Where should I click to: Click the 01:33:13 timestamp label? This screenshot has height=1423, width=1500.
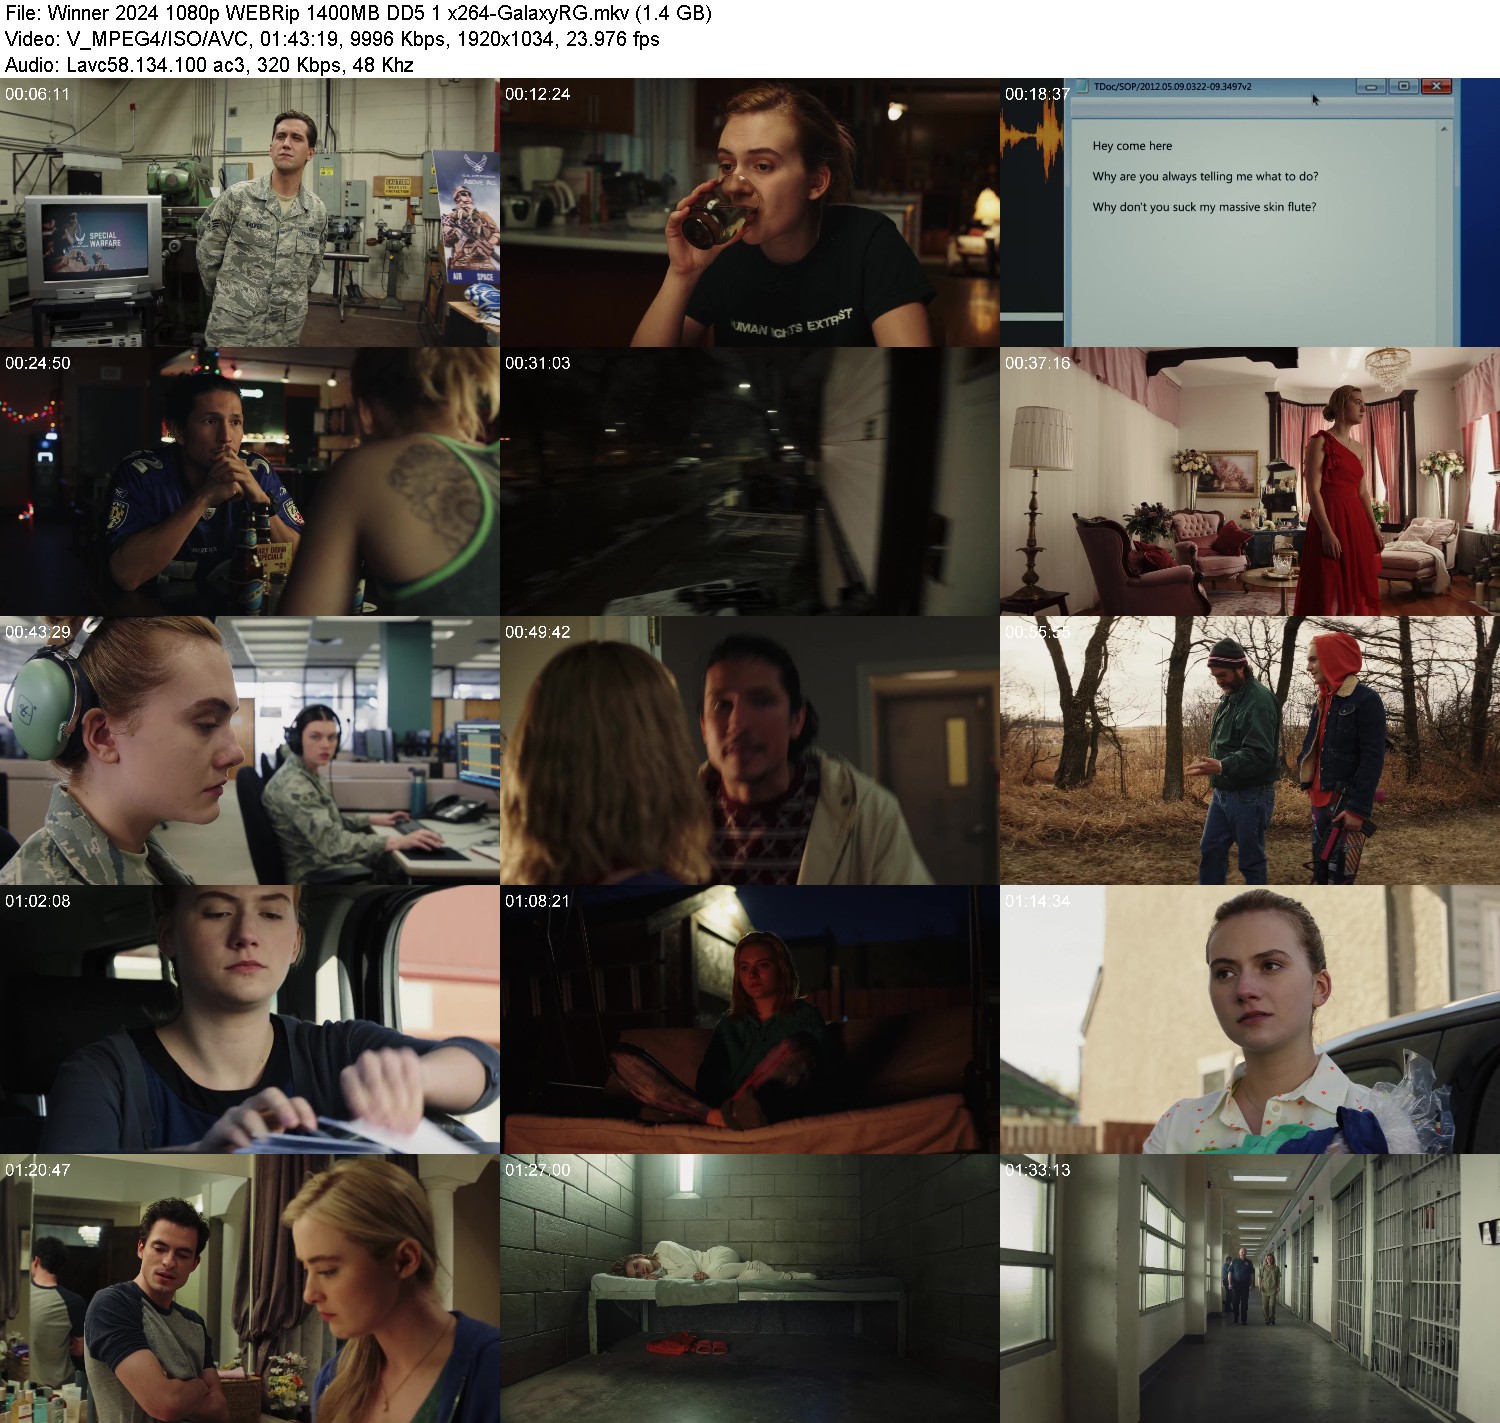(1037, 1170)
